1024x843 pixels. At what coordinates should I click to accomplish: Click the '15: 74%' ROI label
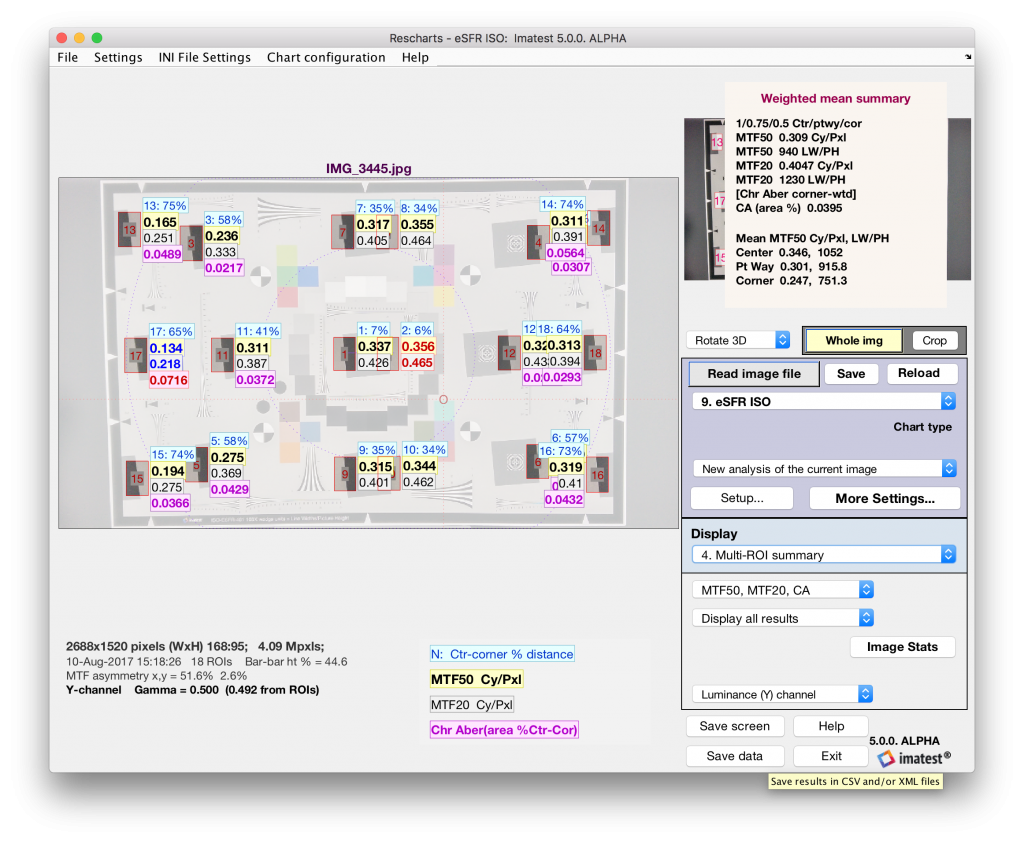(x=172, y=454)
